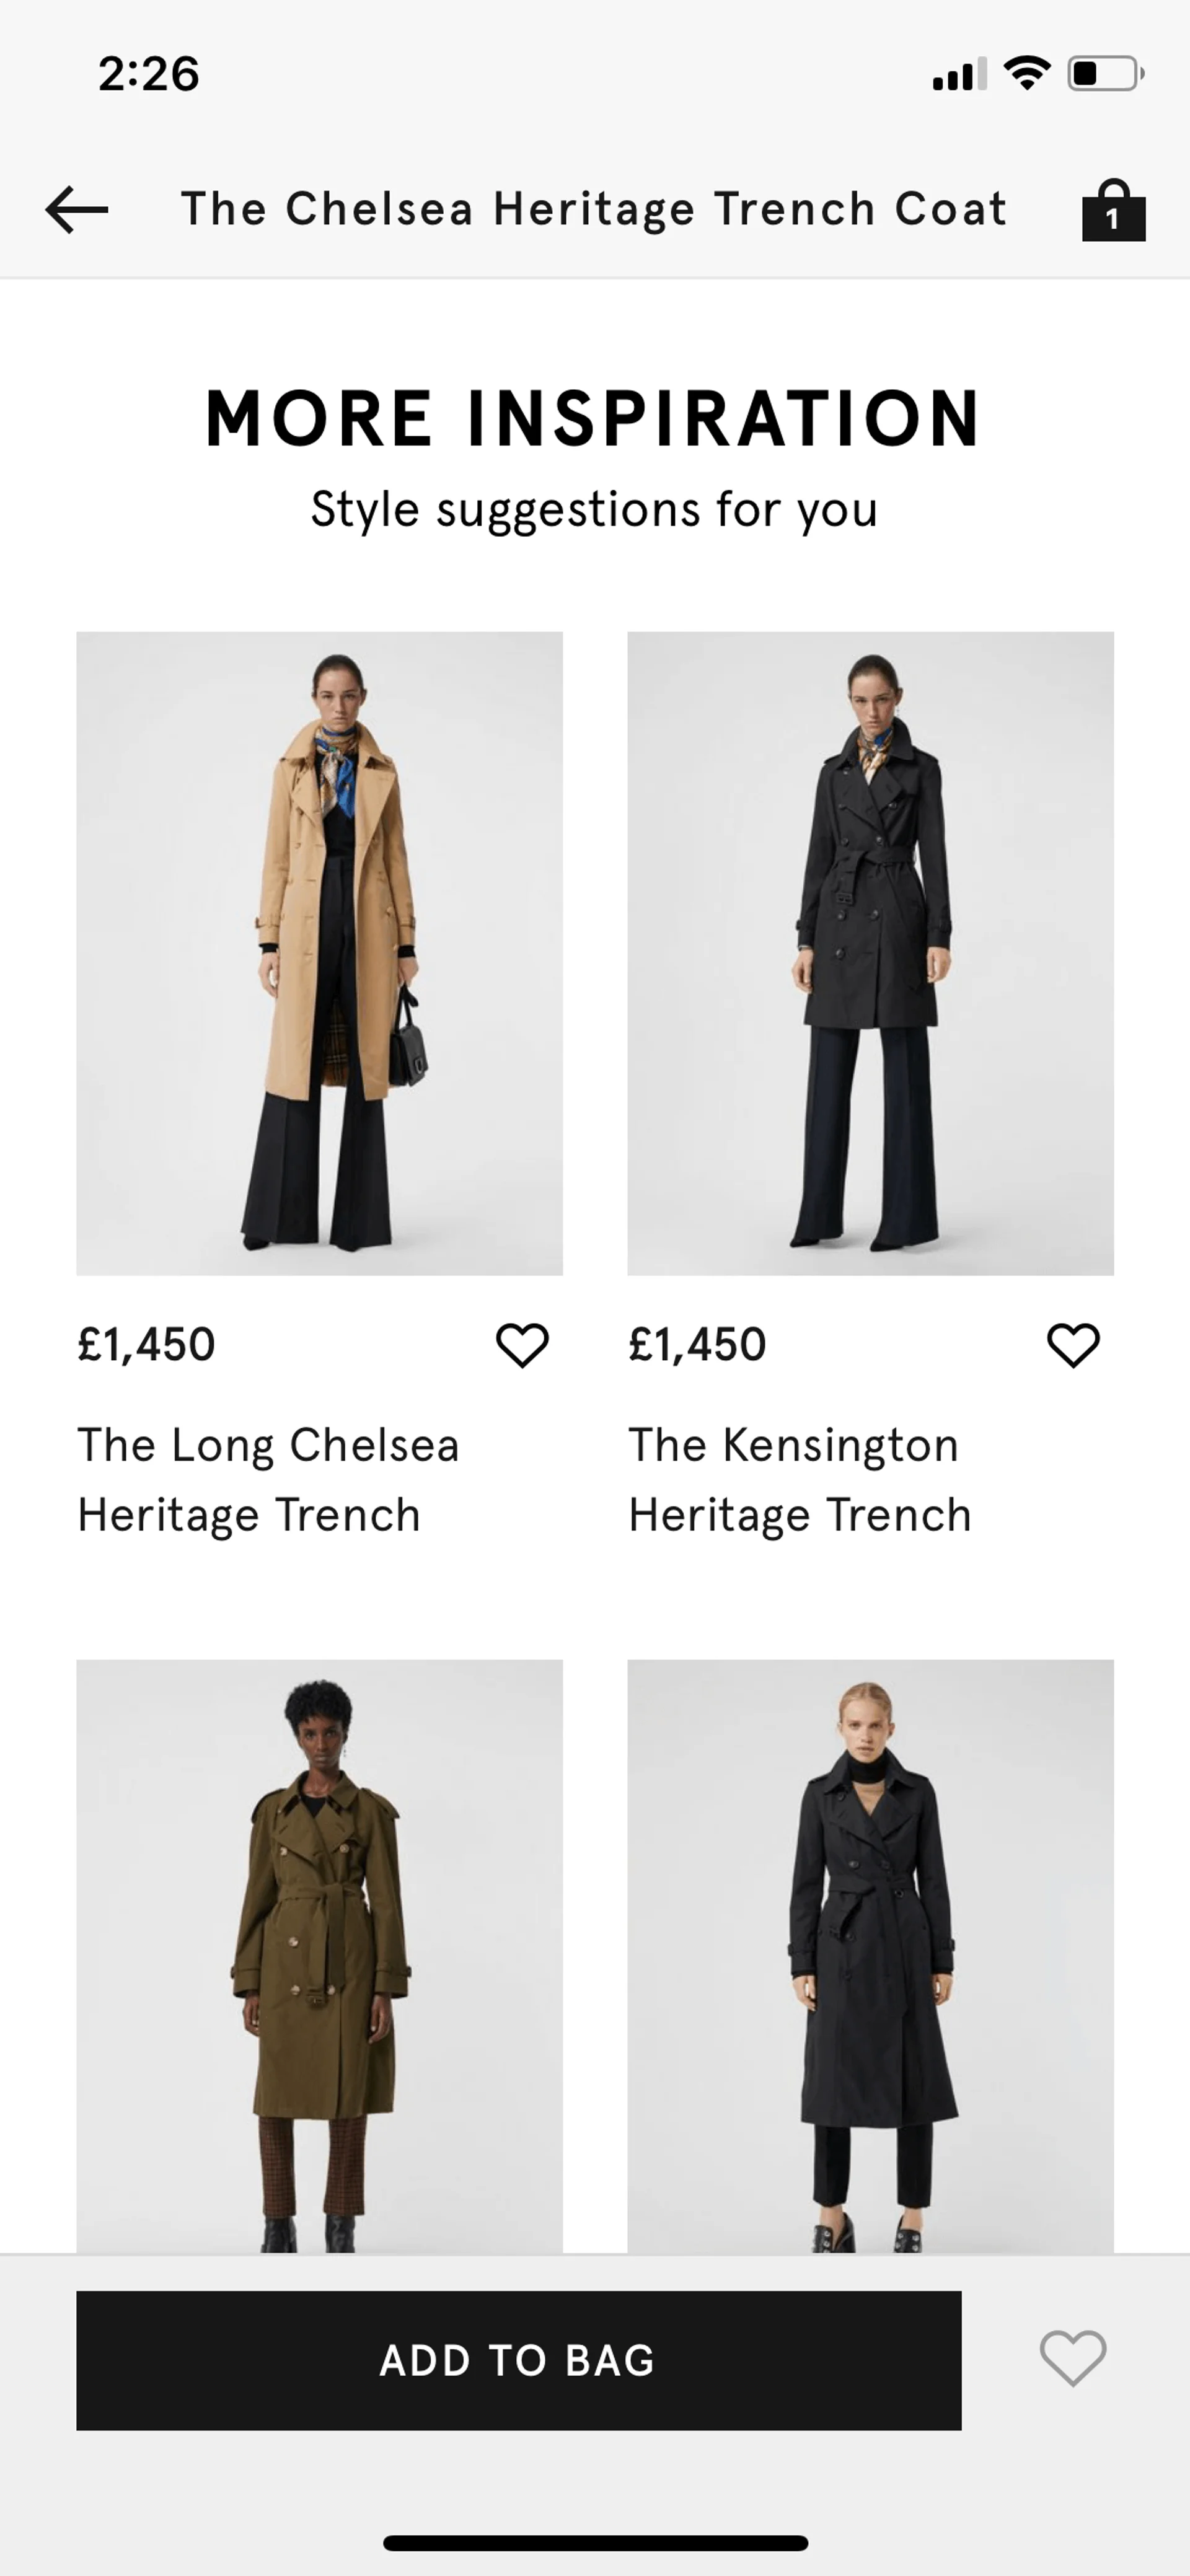Open The Long Chelsea Heritage Trench title
This screenshot has height=2576, width=1190.
[x=268, y=1479]
